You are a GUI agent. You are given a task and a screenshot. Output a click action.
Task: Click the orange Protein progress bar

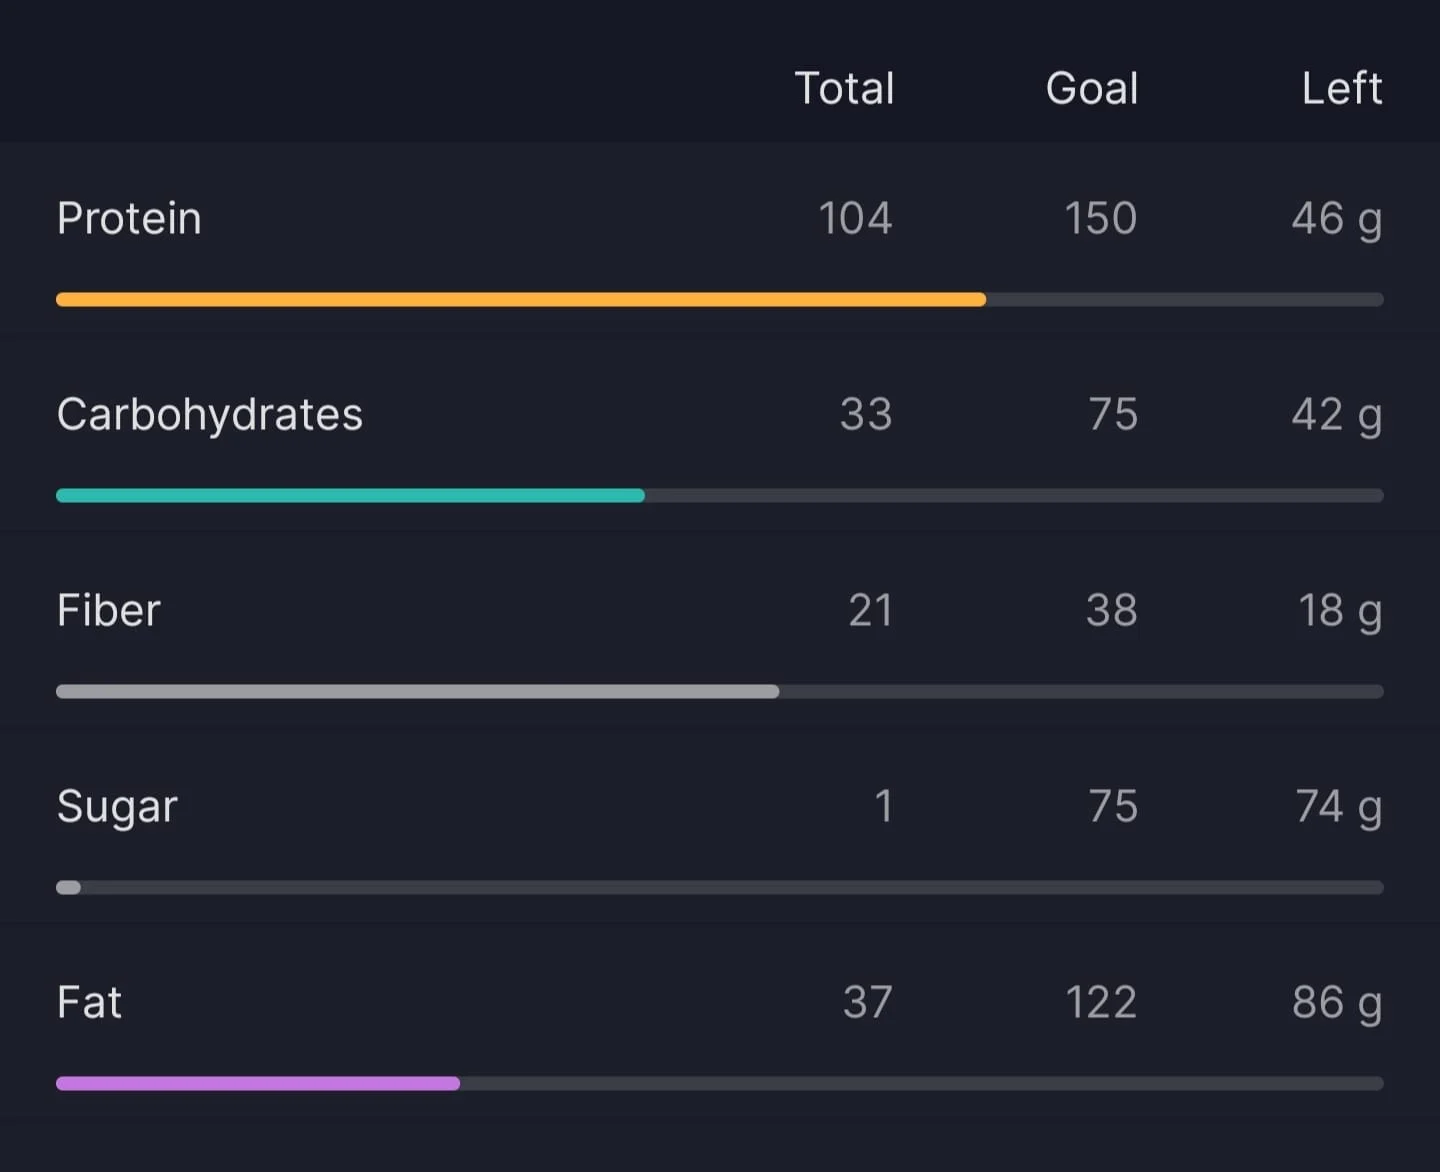coord(720,299)
